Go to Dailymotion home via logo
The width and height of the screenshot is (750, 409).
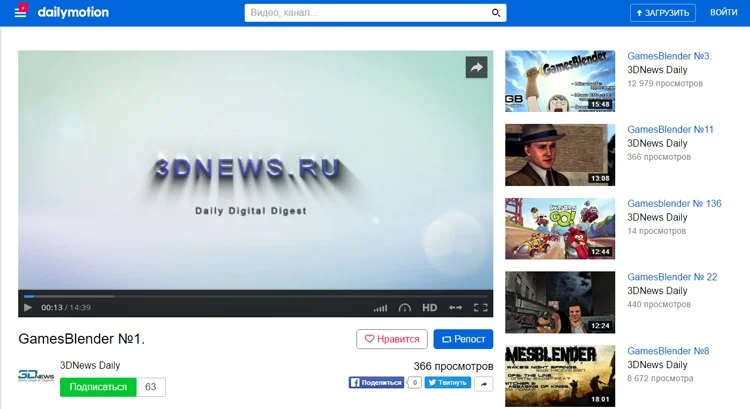click(x=73, y=12)
